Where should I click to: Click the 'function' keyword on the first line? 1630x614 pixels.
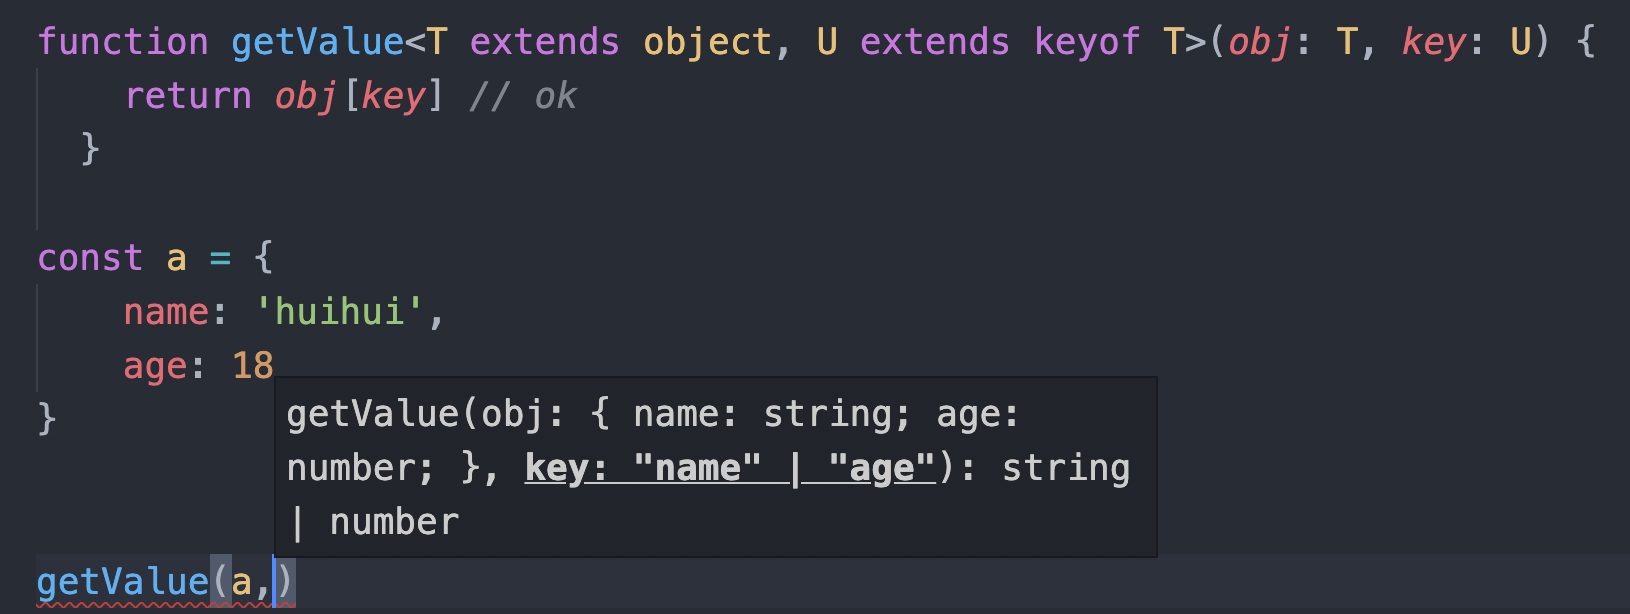point(123,42)
